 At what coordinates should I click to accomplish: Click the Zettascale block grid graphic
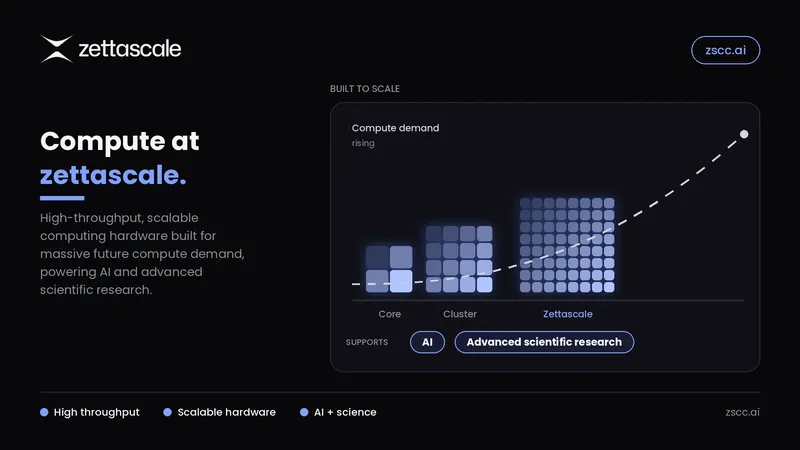click(x=567, y=245)
